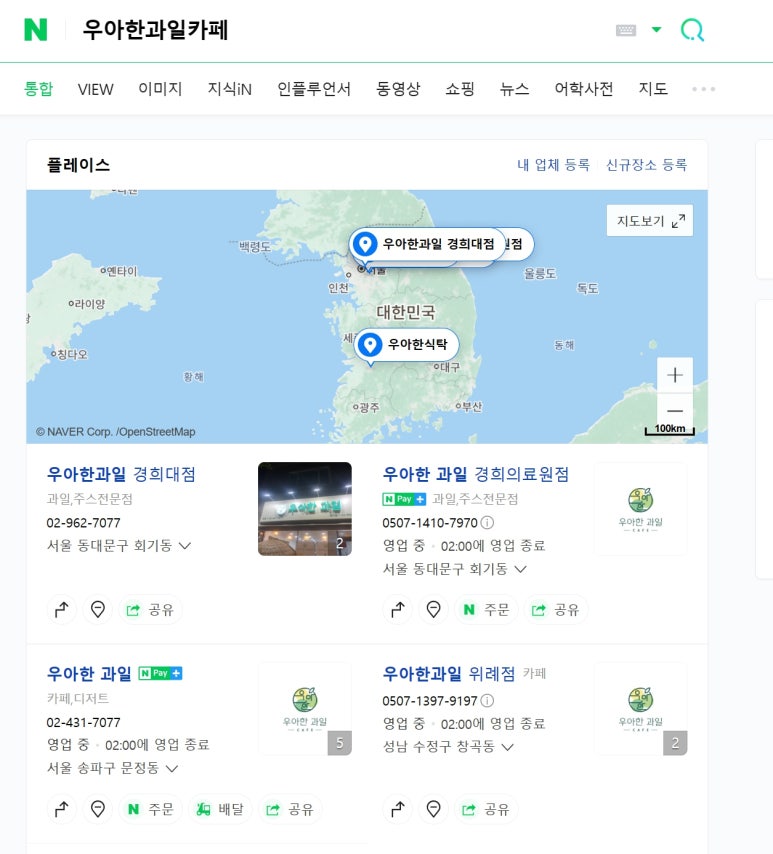Share the 문정동 우아한 과일 listing

click(290, 809)
